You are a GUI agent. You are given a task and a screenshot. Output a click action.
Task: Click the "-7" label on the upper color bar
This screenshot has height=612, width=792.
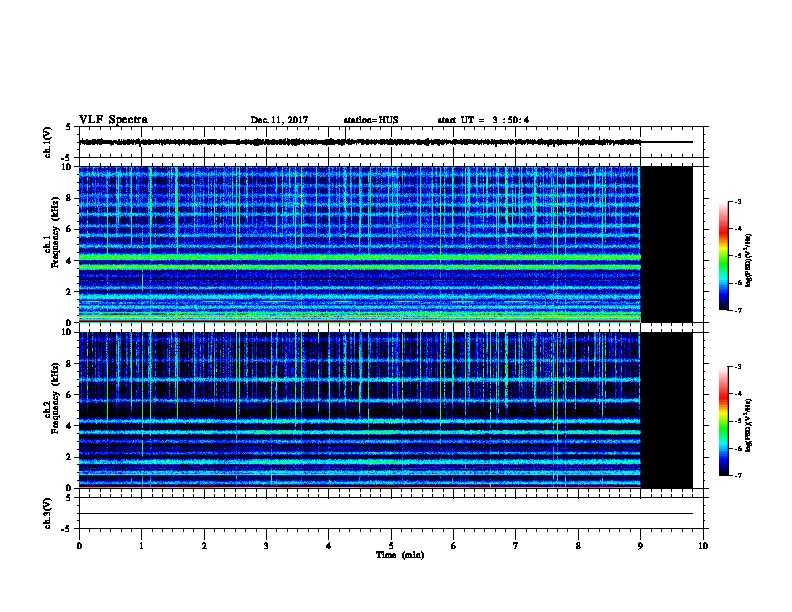pos(738,310)
